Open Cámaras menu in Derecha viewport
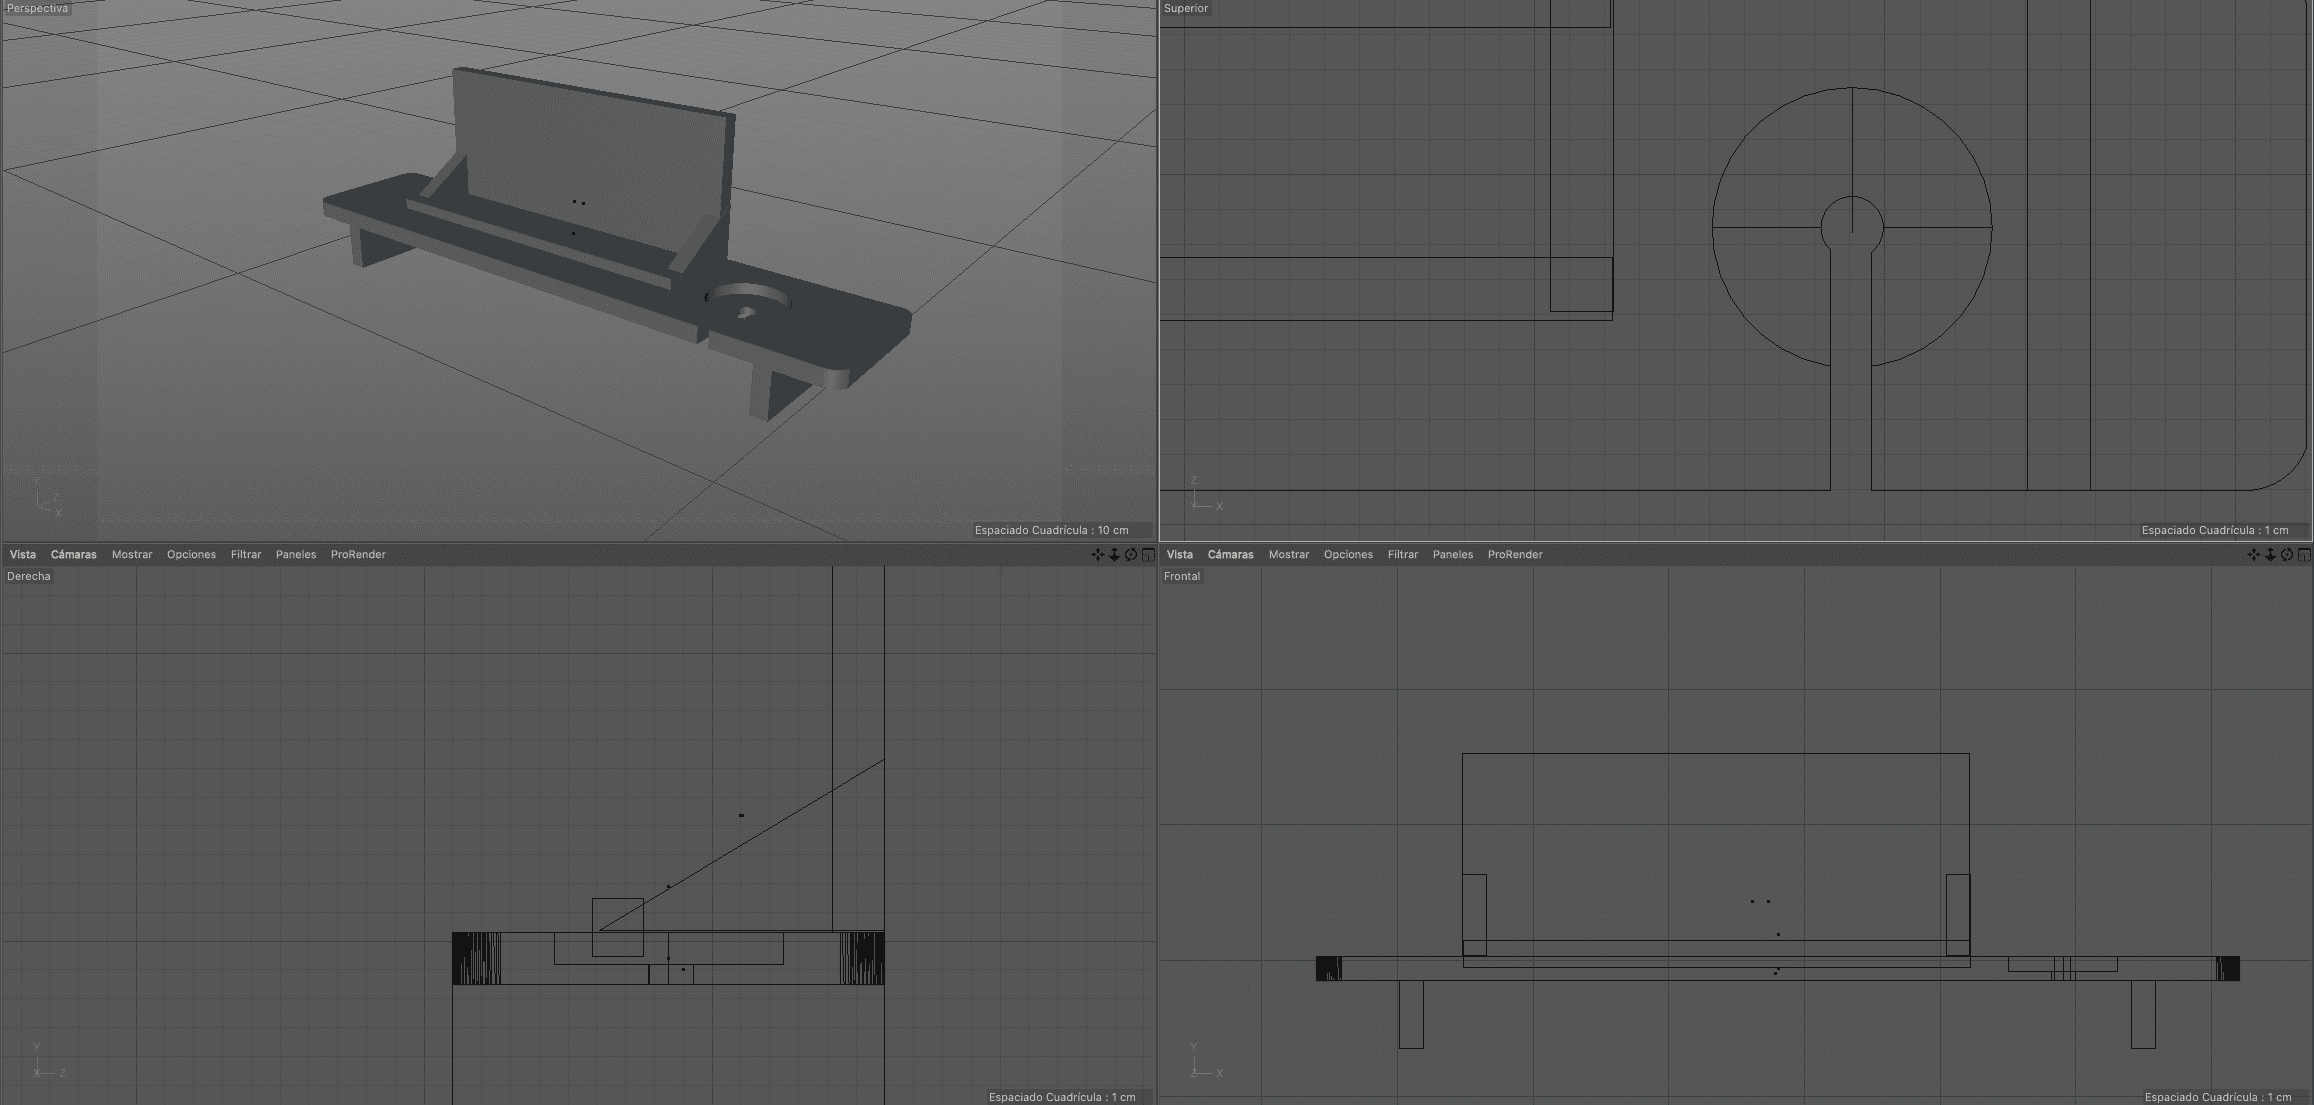The height and width of the screenshot is (1105, 2314). pyautogui.click(x=74, y=555)
